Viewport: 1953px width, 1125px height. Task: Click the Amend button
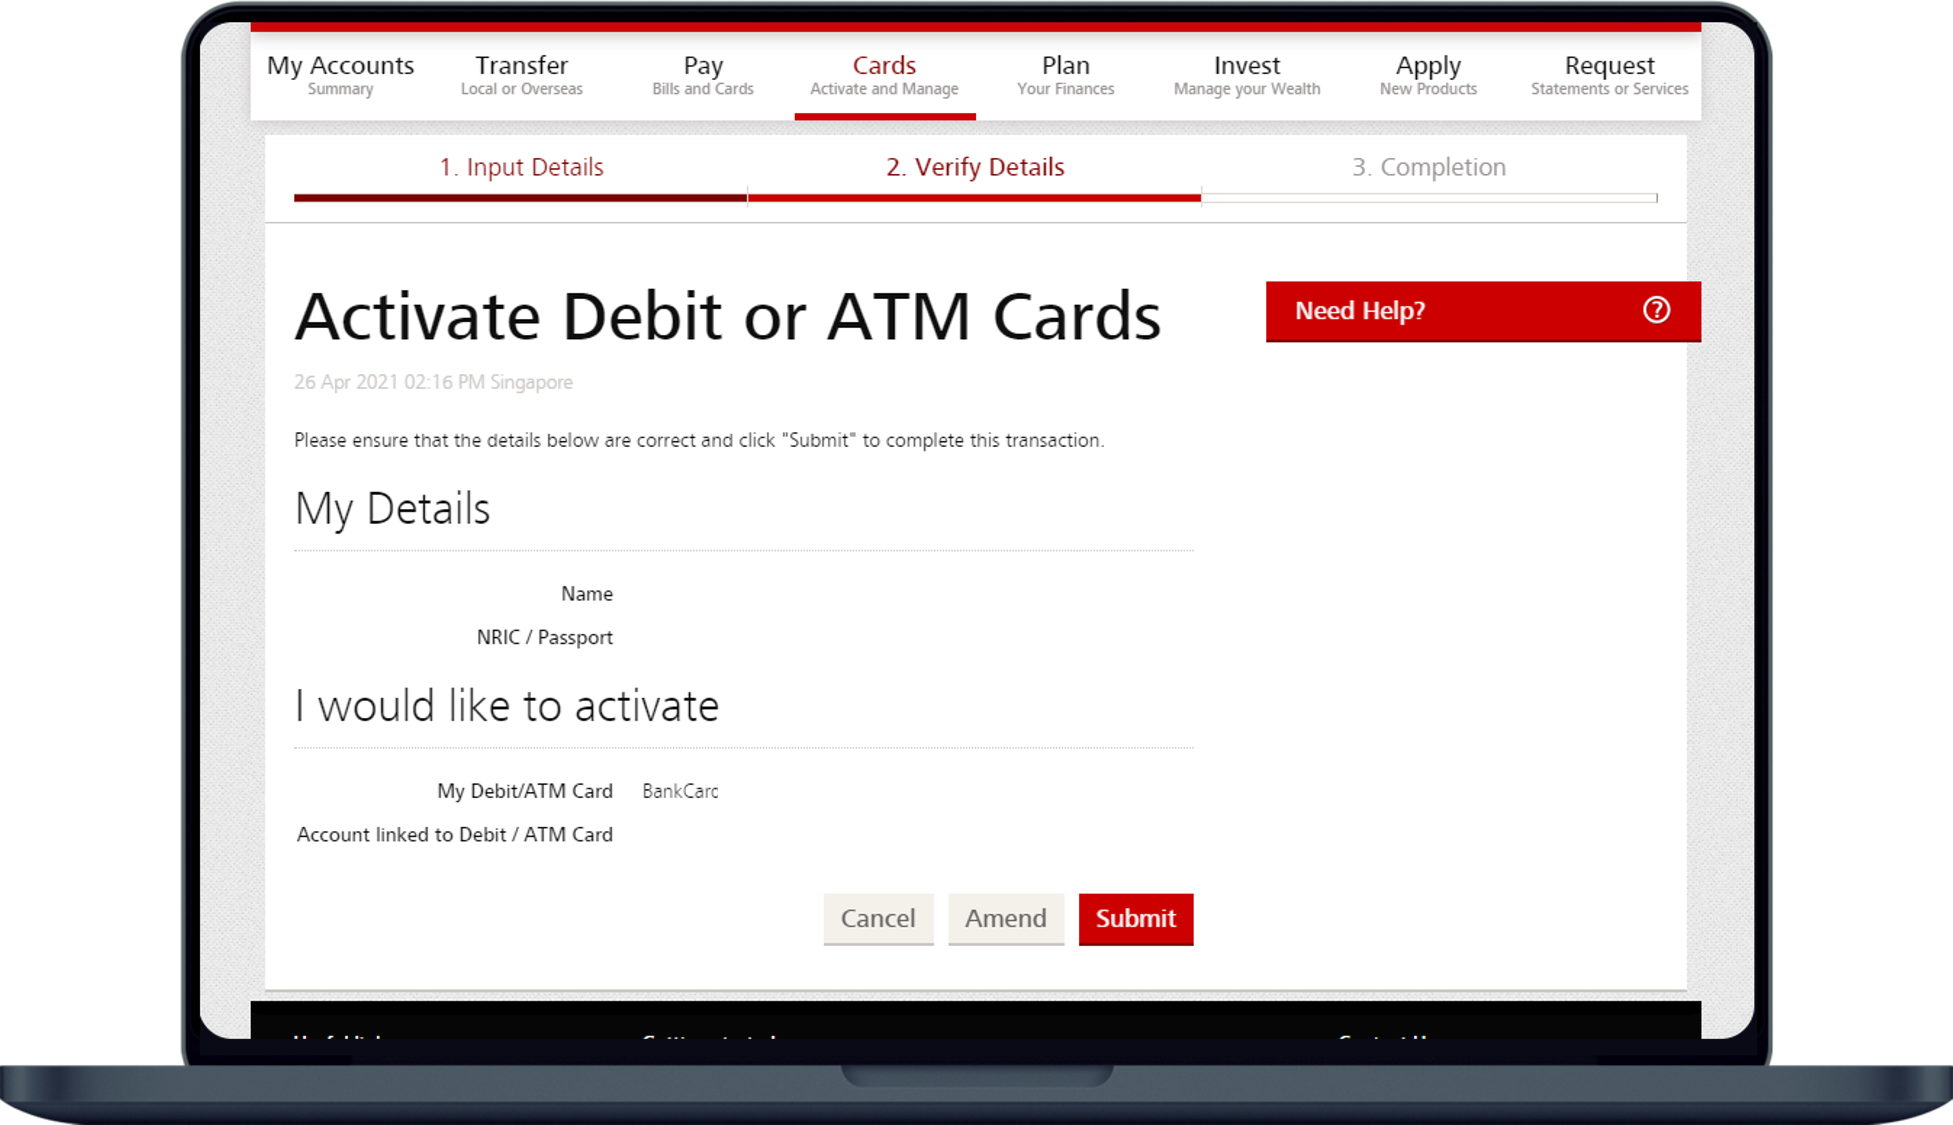point(1005,918)
